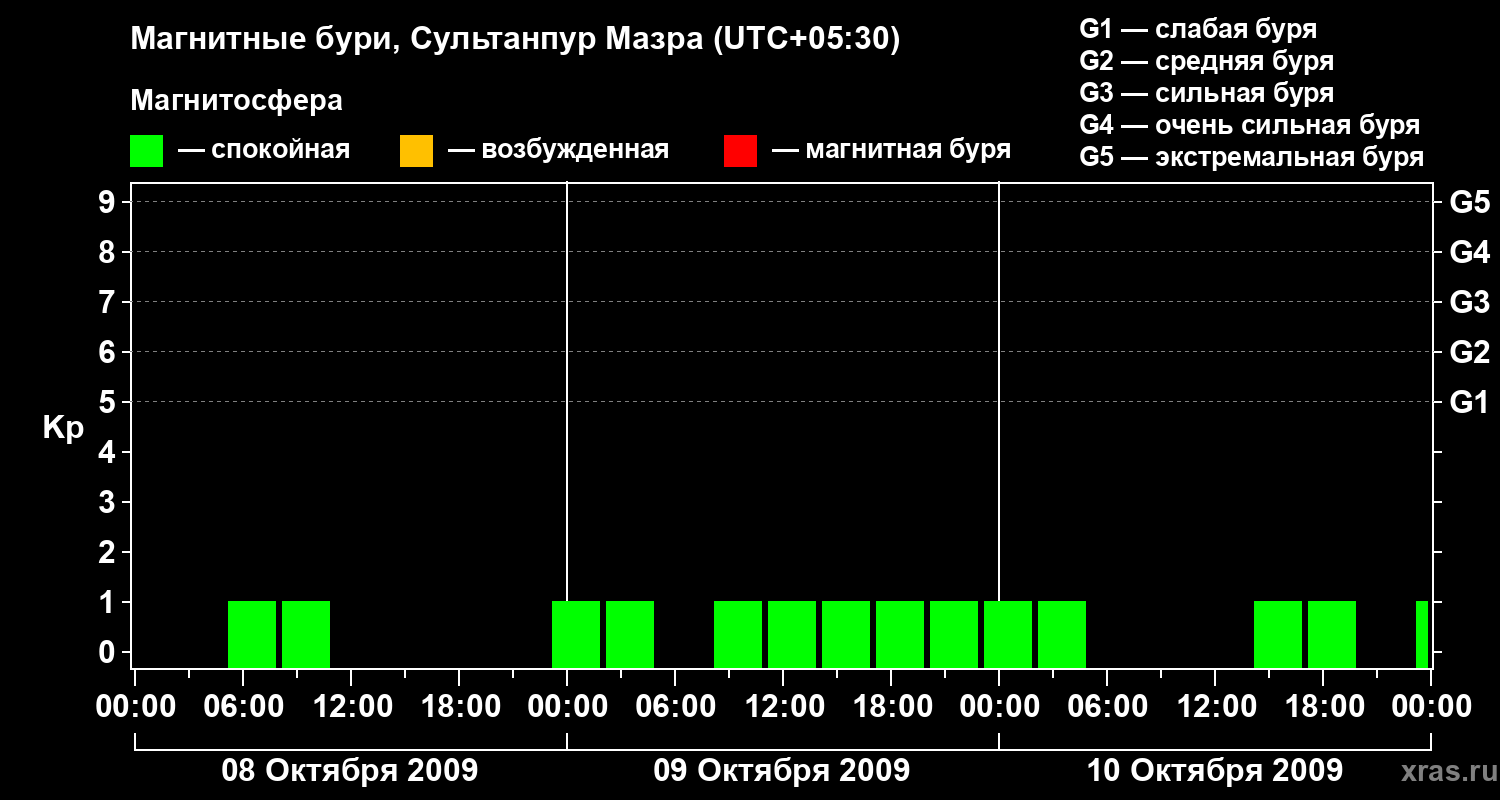Image resolution: width=1500 pixels, height=800 pixels.
Task: Select the '08 Октября 2009' date label
Action: tap(349, 771)
